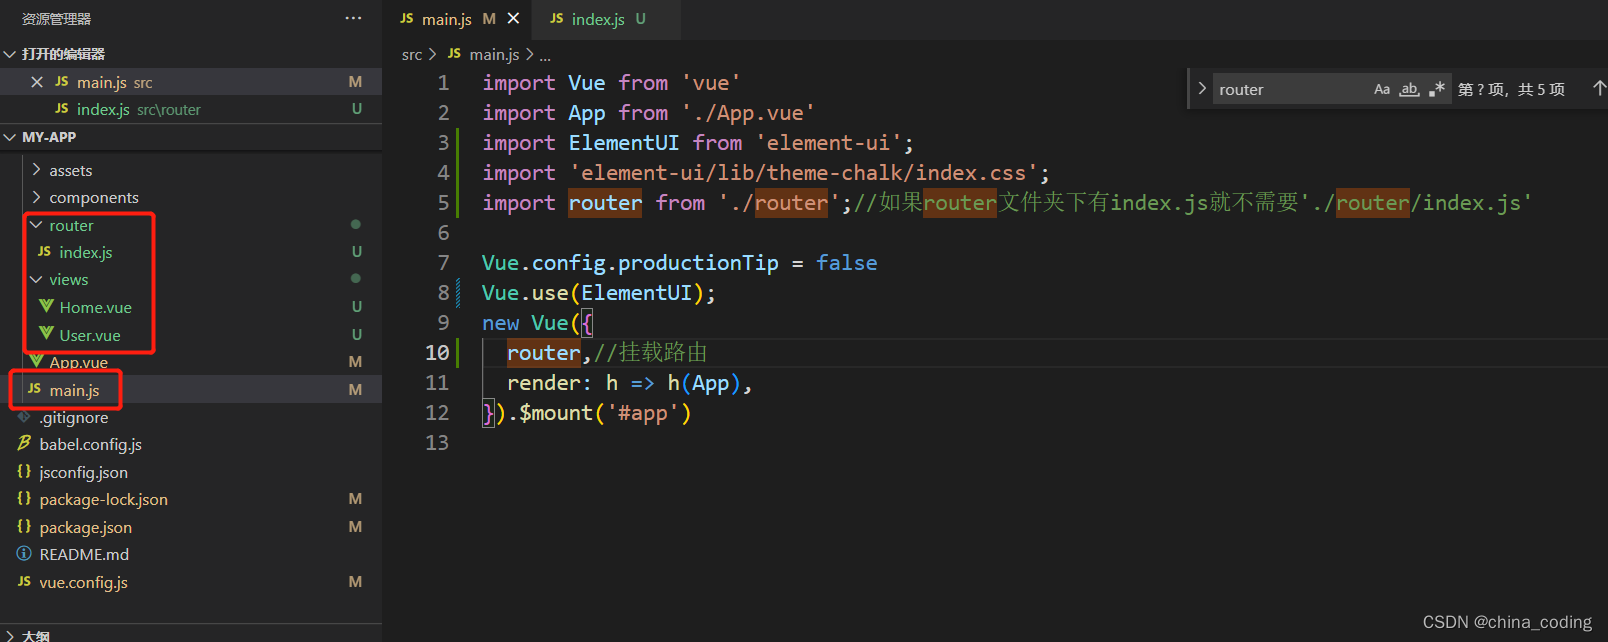Open the explorer panel more actions menu
This screenshot has height=642, width=1608.
click(x=353, y=19)
